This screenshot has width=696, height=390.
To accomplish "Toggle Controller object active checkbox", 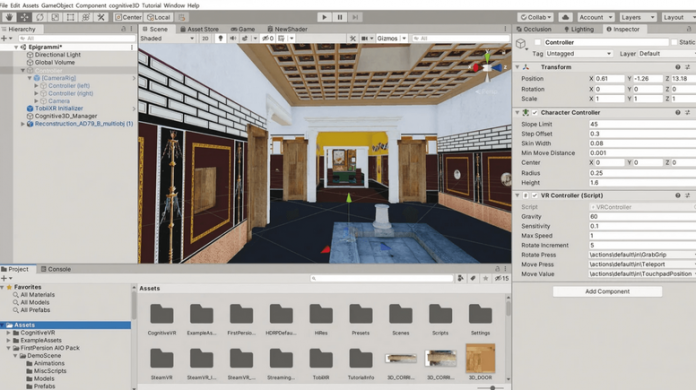I will (x=538, y=42).
